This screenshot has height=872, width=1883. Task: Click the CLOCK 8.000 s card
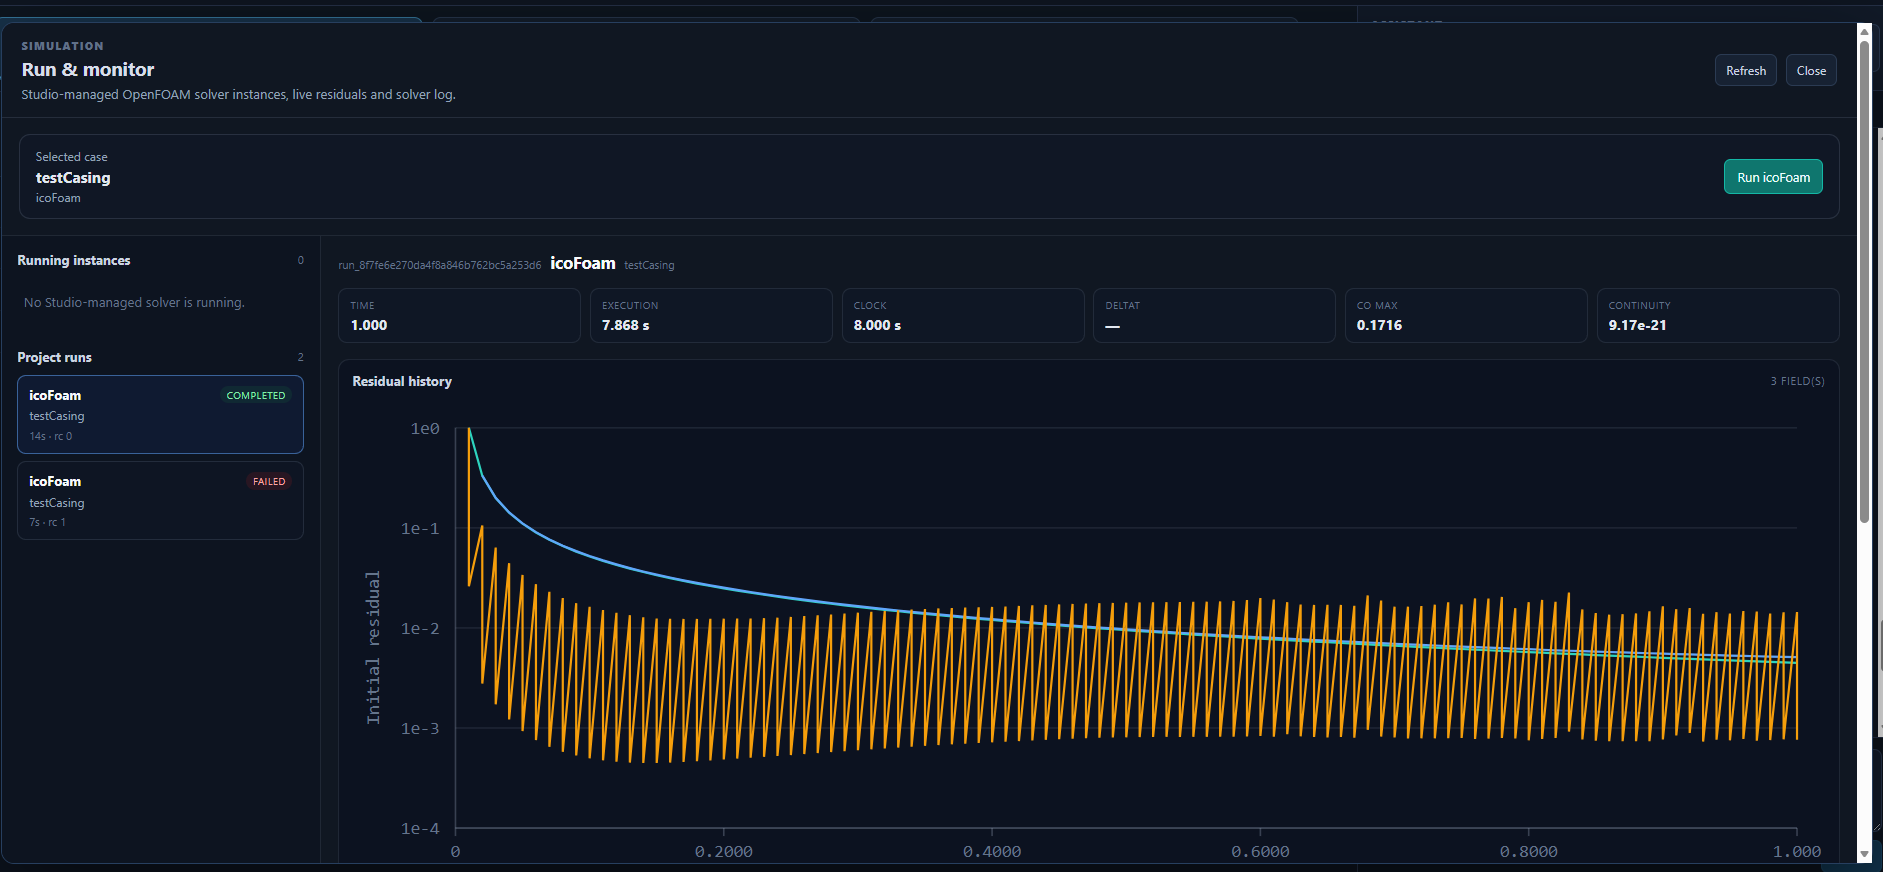[963, 316]
